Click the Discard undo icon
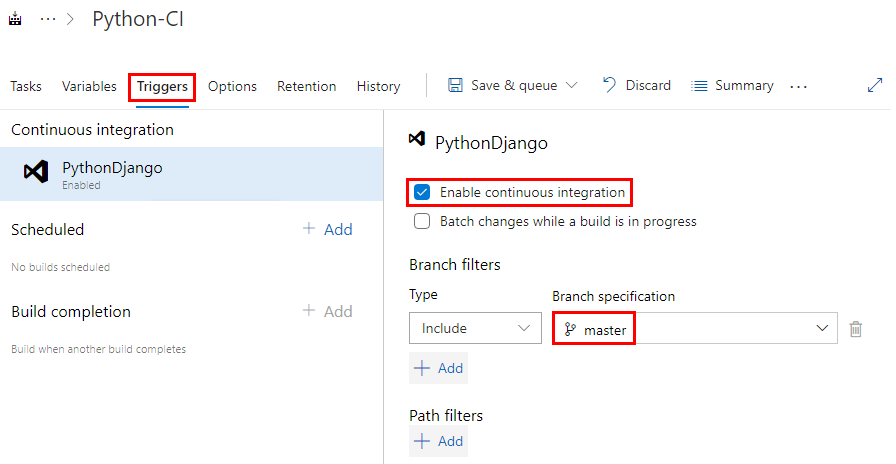This screenshot has width=896, height=464. pyautogui.click(x=609, y=86)
